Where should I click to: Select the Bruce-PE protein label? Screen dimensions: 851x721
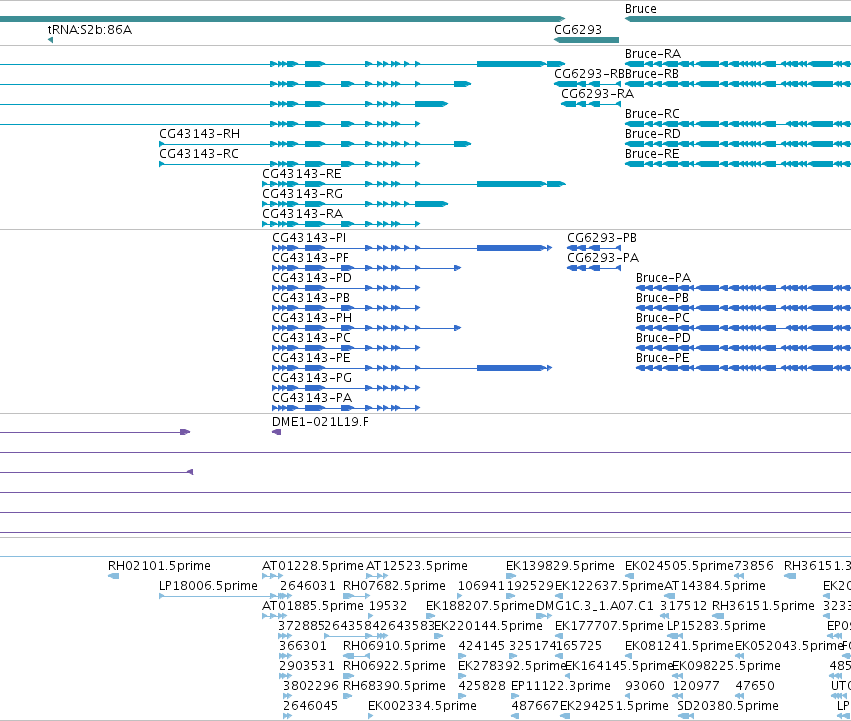click(663, 358)
